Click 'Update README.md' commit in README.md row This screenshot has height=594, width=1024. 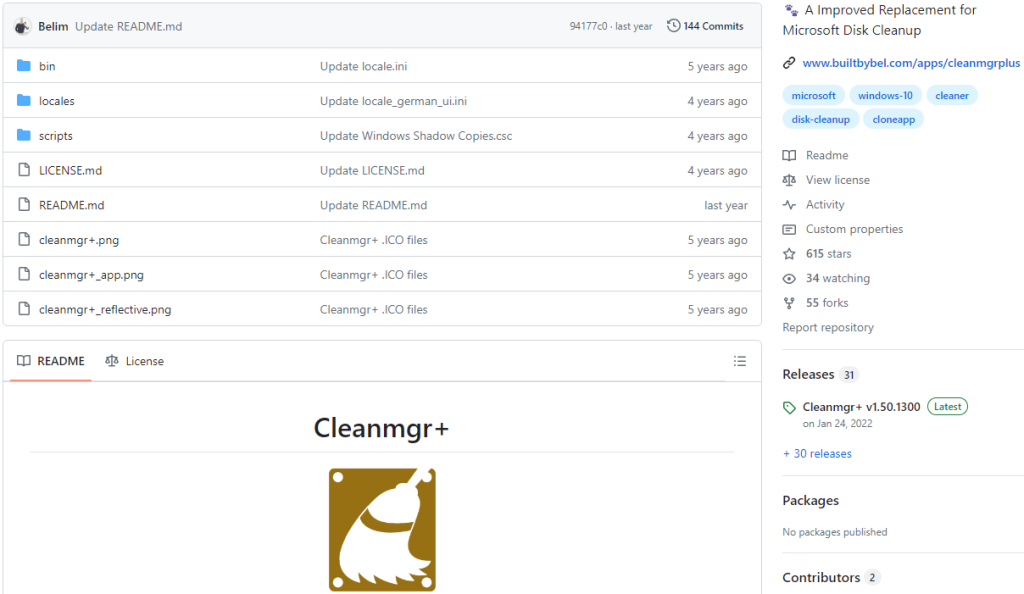(x=374, y=204)
